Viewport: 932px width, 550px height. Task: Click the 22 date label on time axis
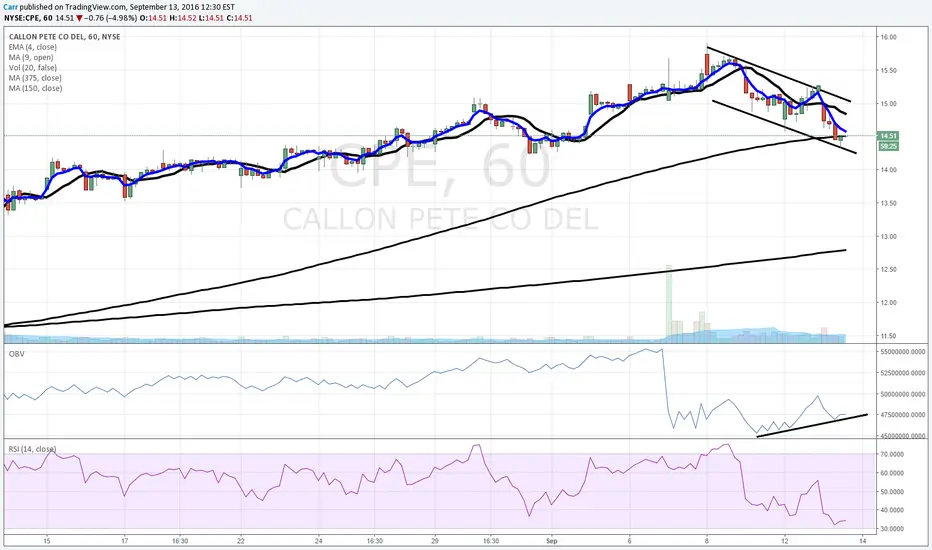(x=241, y=541)
